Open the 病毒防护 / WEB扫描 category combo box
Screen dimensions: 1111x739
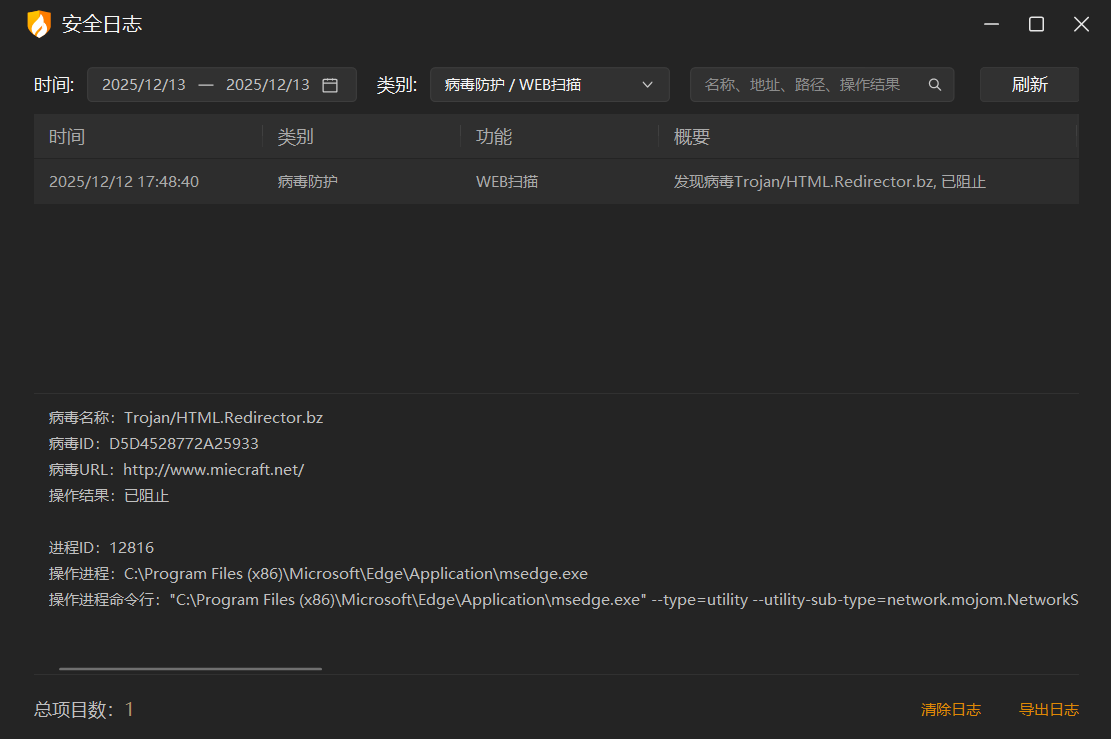point(550,85)
